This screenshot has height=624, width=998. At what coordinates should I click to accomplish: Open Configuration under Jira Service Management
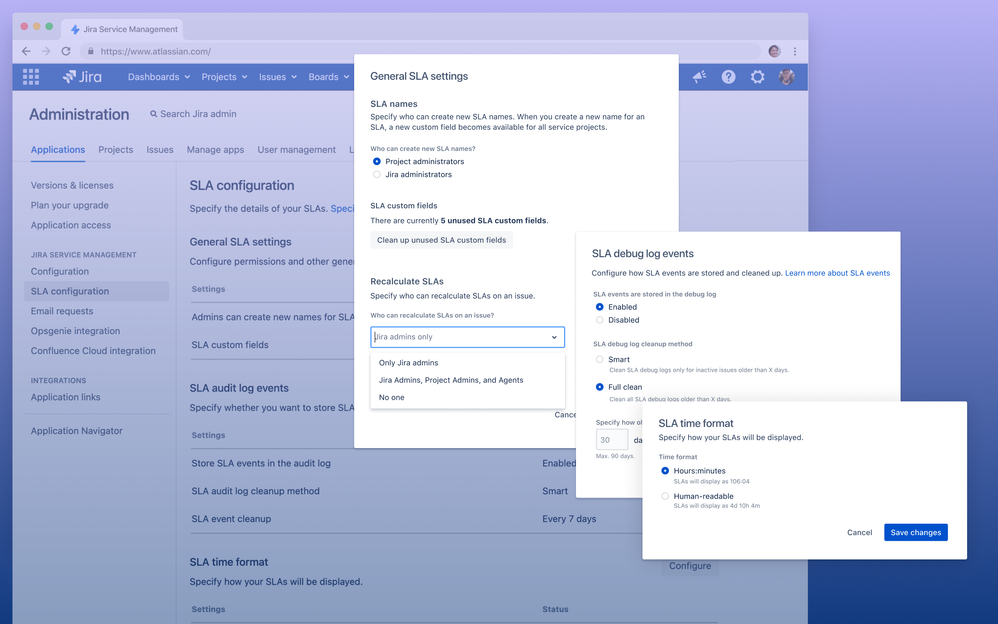[60, 271]
